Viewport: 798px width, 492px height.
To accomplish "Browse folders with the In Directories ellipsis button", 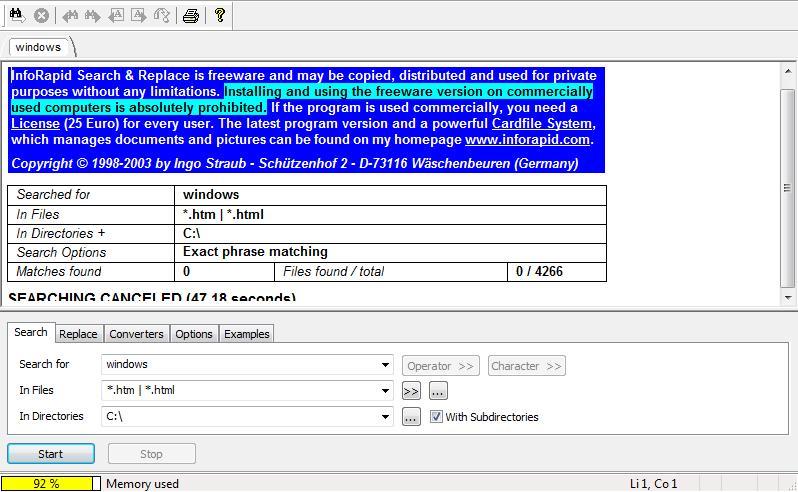I will (x=411, y=417).
